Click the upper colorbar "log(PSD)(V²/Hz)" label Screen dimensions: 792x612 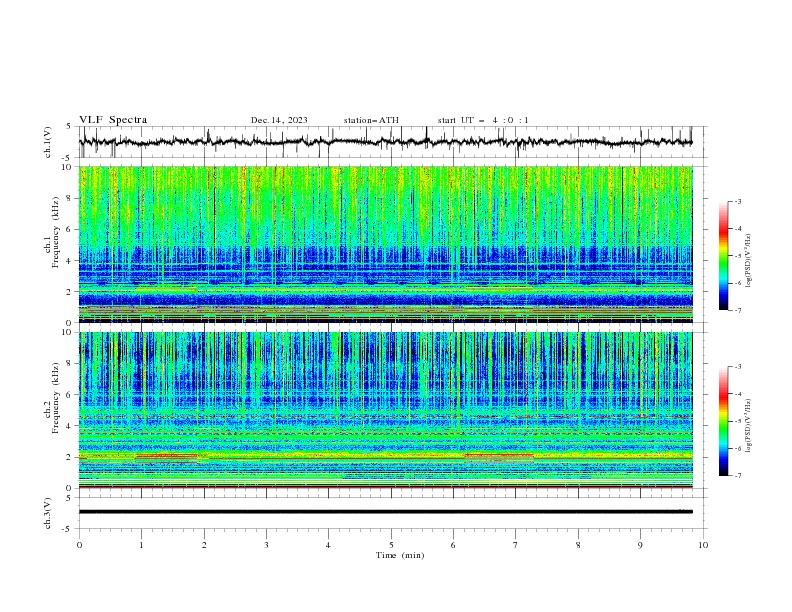(x=748, y=261)
